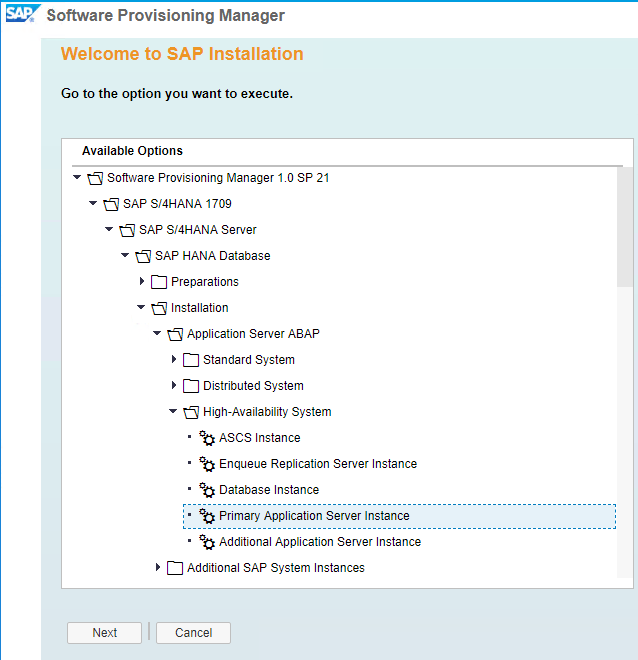Image resolution: width=638 pixels, height=660 pixels.
Task: Click the Database Instance gear icon
Action: tap(207, 490)
